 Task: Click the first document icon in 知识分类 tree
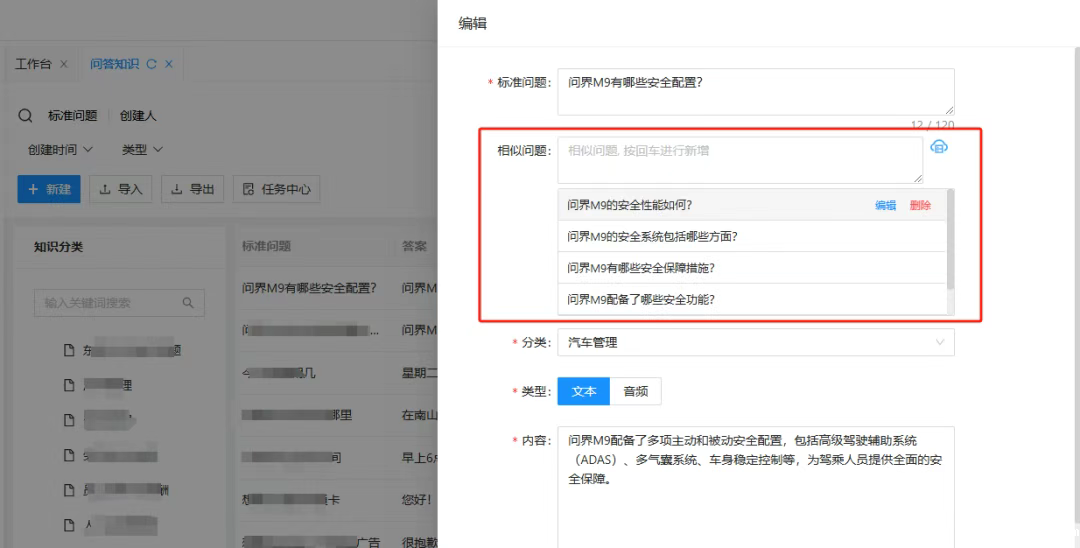pos(69,351)
